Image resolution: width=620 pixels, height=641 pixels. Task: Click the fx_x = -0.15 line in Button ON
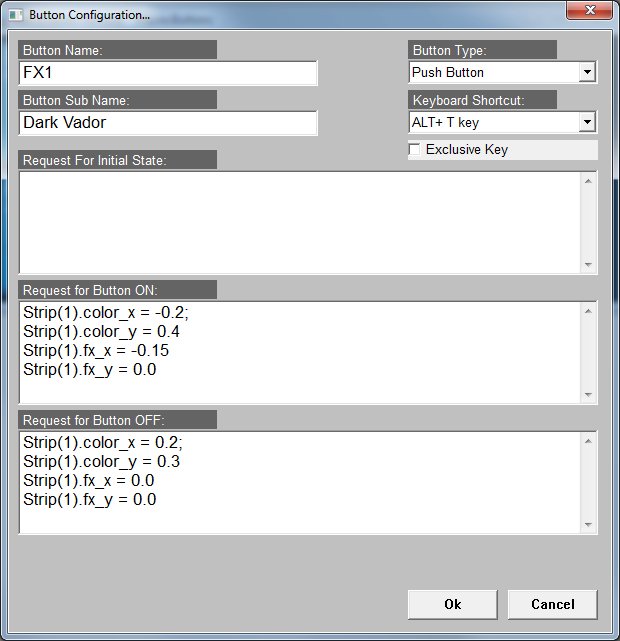[x=95, y=350]
